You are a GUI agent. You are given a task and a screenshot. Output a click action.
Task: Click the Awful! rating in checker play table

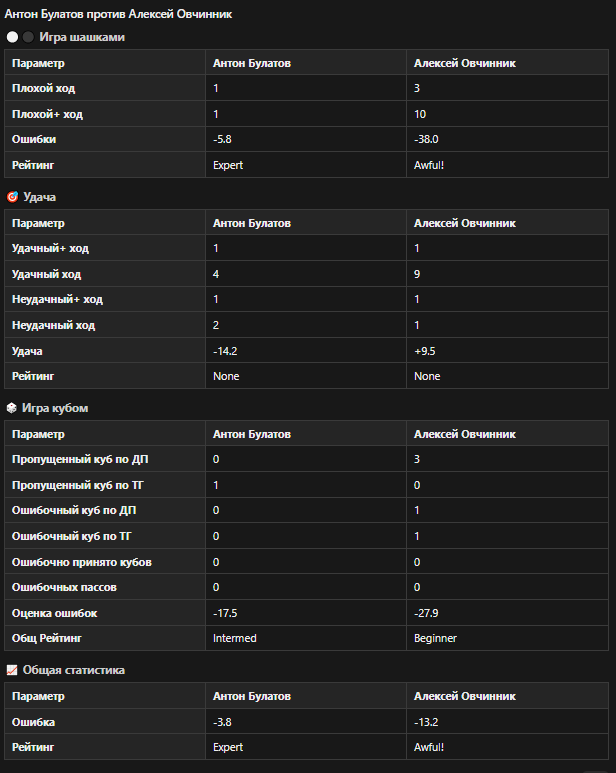pyautogui.click(x=429, y=165)
